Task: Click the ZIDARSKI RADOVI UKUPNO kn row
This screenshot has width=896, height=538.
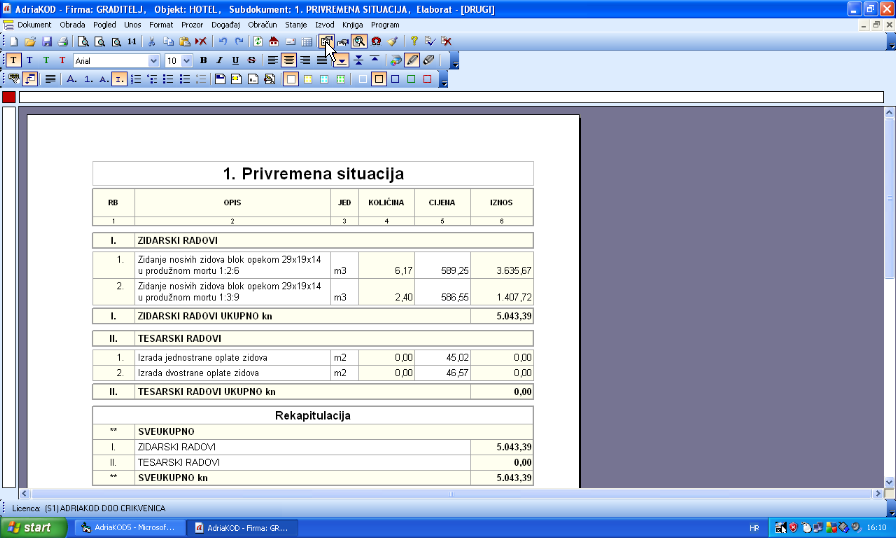Action: tap(313, 316)
